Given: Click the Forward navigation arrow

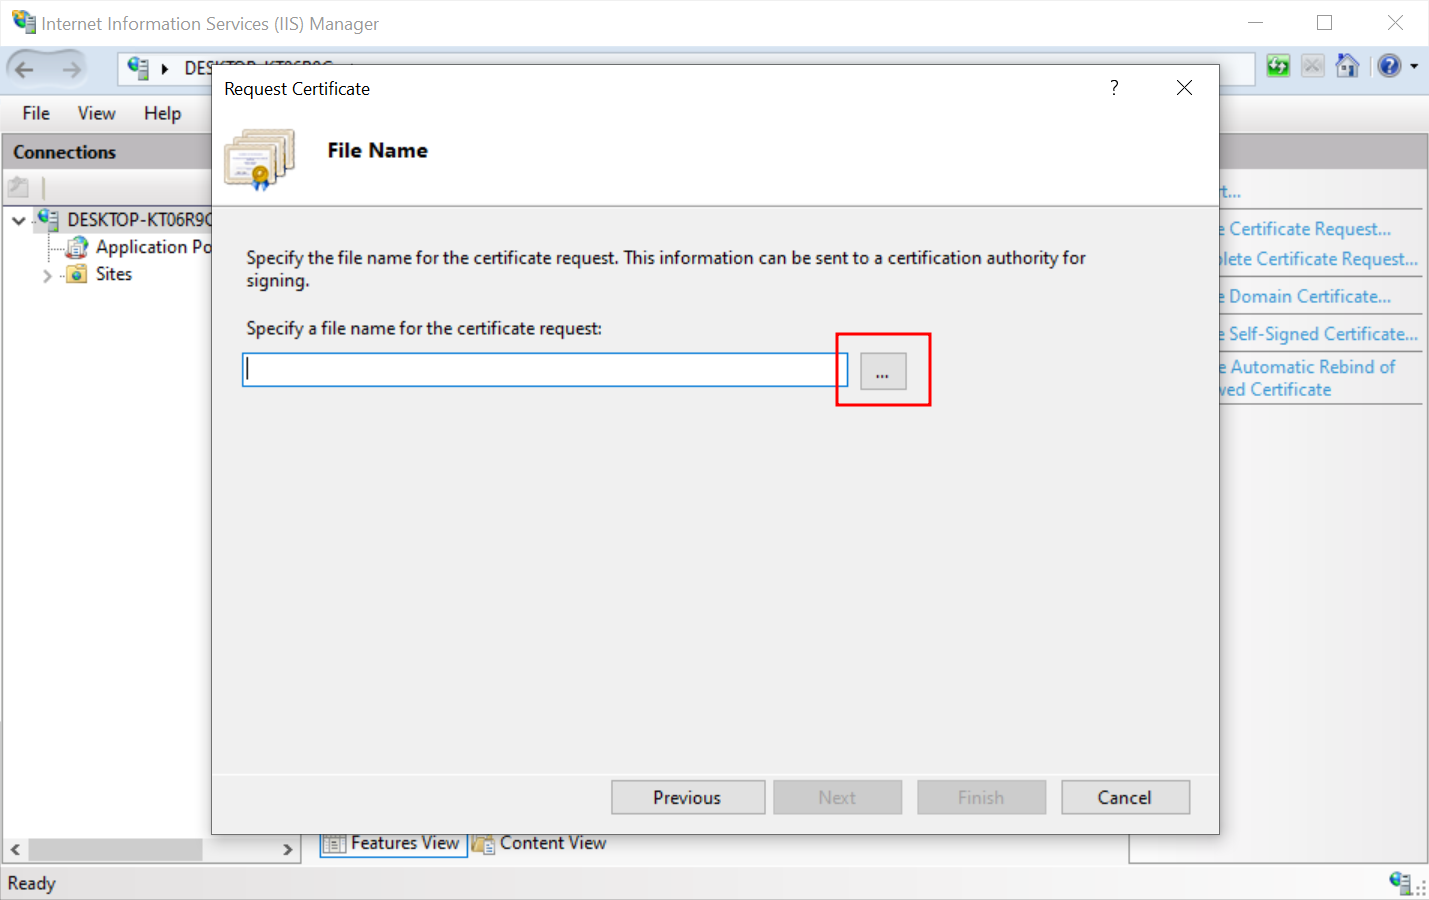Looking at the screenshot, I should pos(71,69).
